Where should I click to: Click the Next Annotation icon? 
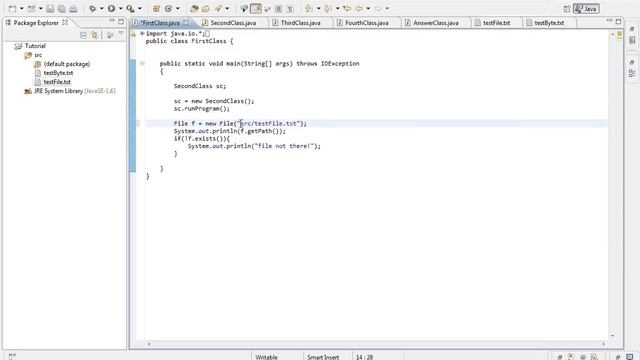coord(309,9)
